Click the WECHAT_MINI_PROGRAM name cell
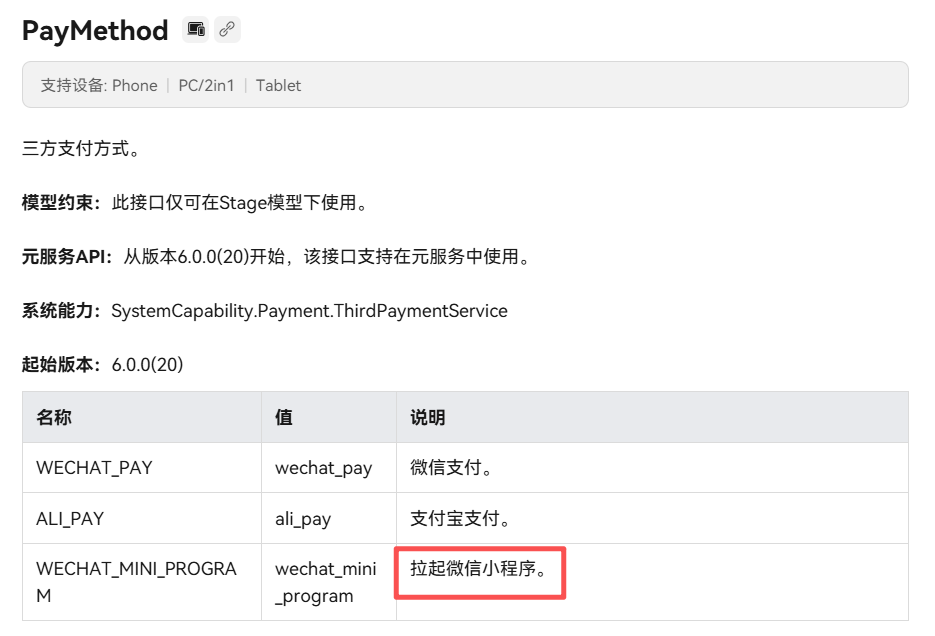935x636 pixels. pos(142,582)
